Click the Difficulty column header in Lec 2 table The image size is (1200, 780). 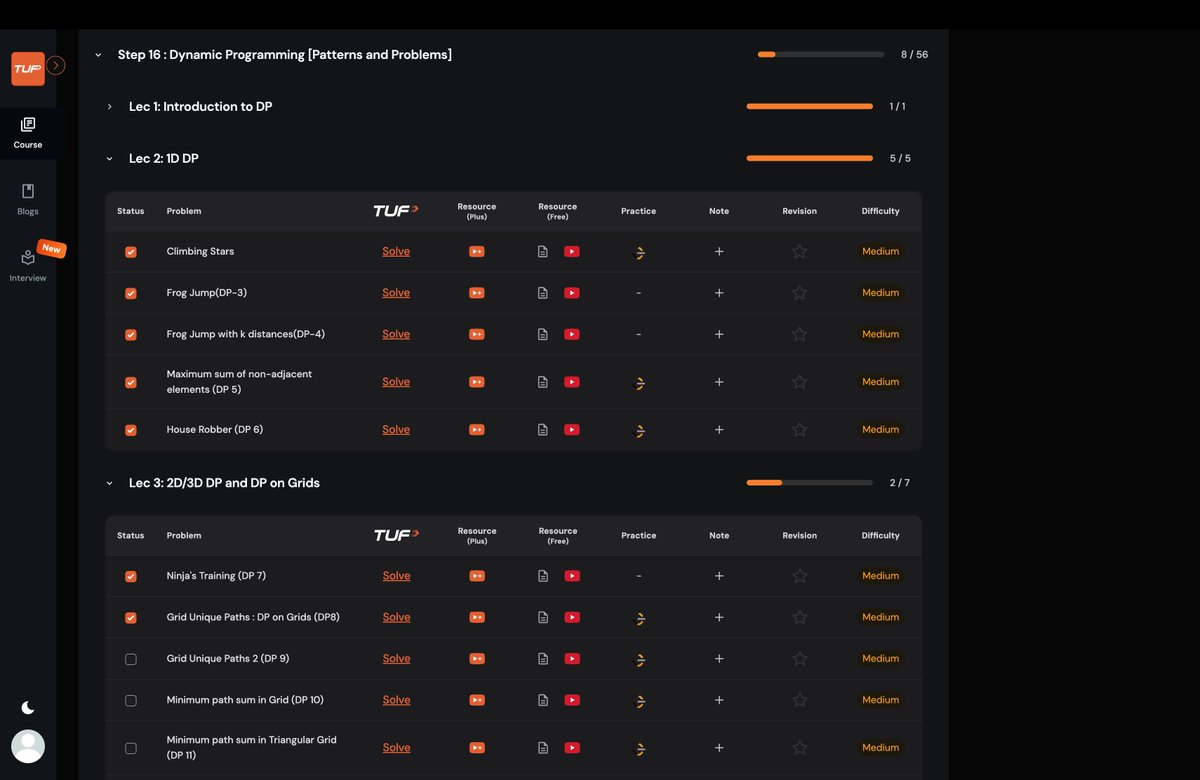pyautogui.click(x=881, y=211)
